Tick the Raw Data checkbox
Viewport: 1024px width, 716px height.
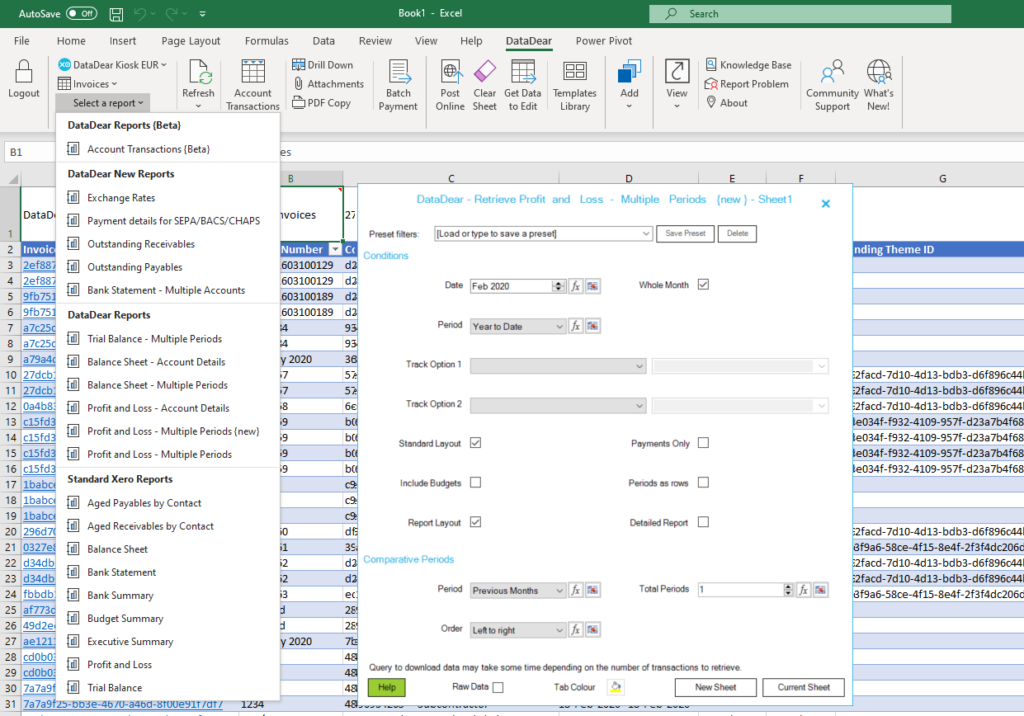(x=498, y=687)
